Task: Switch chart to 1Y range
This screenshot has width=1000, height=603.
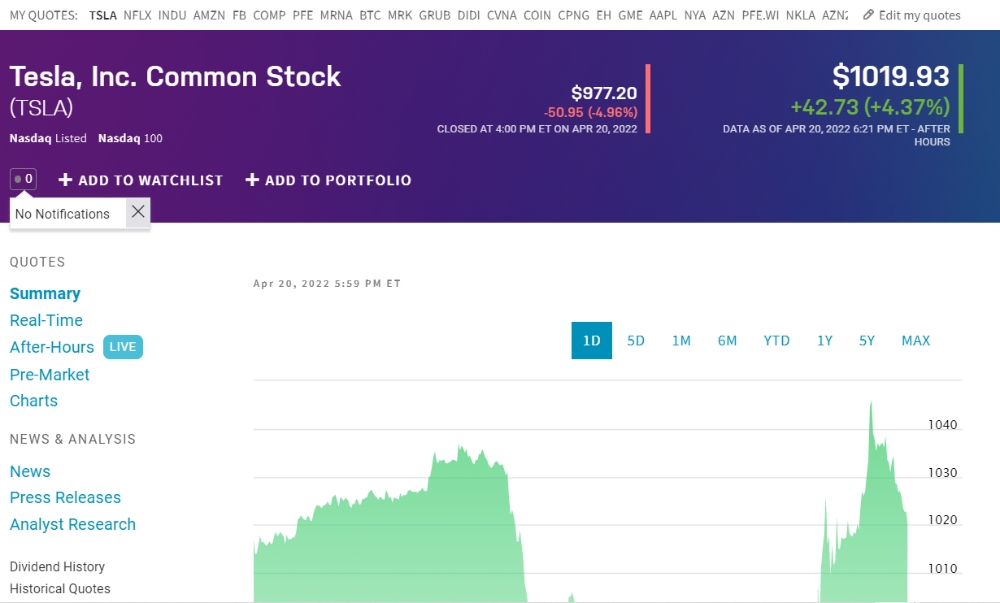Action: click(x=825, y=340)
